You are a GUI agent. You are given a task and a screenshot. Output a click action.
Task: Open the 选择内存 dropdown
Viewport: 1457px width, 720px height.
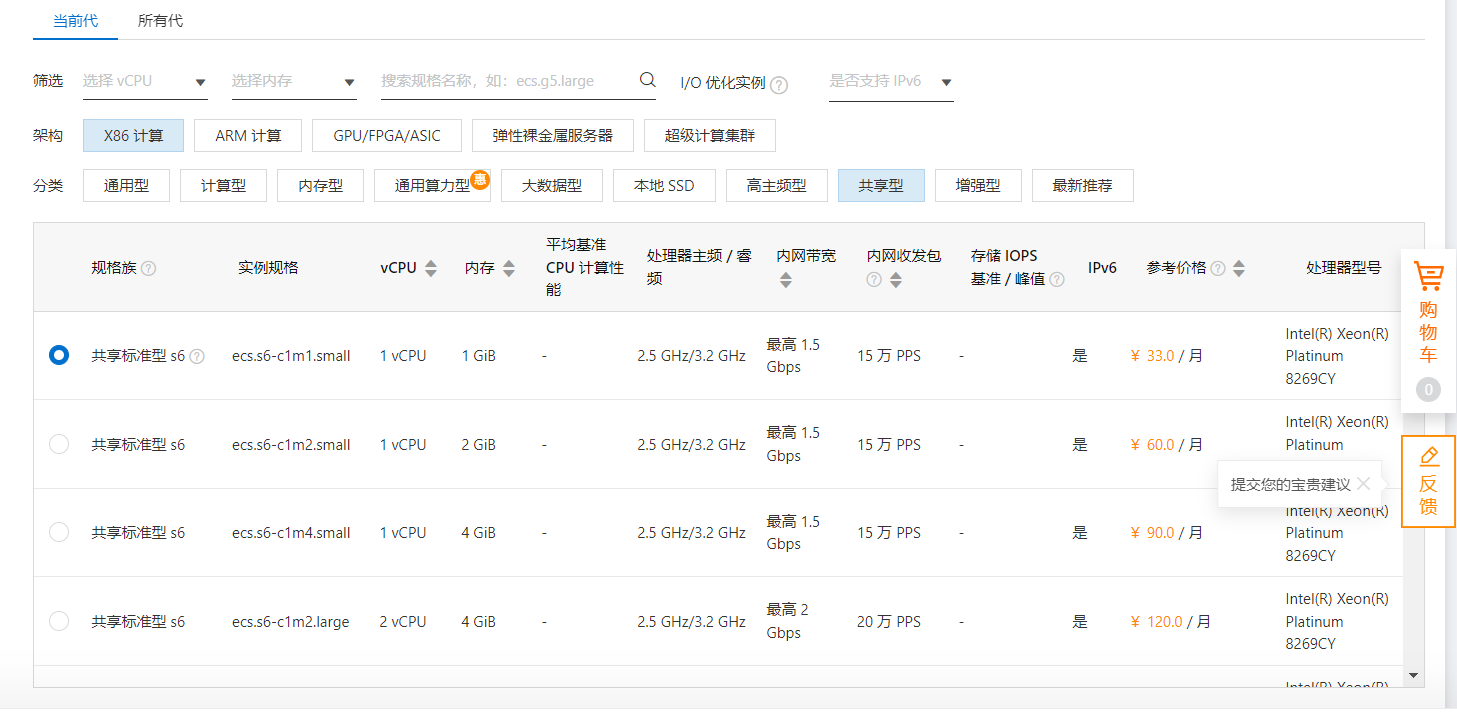coord(294,82)
